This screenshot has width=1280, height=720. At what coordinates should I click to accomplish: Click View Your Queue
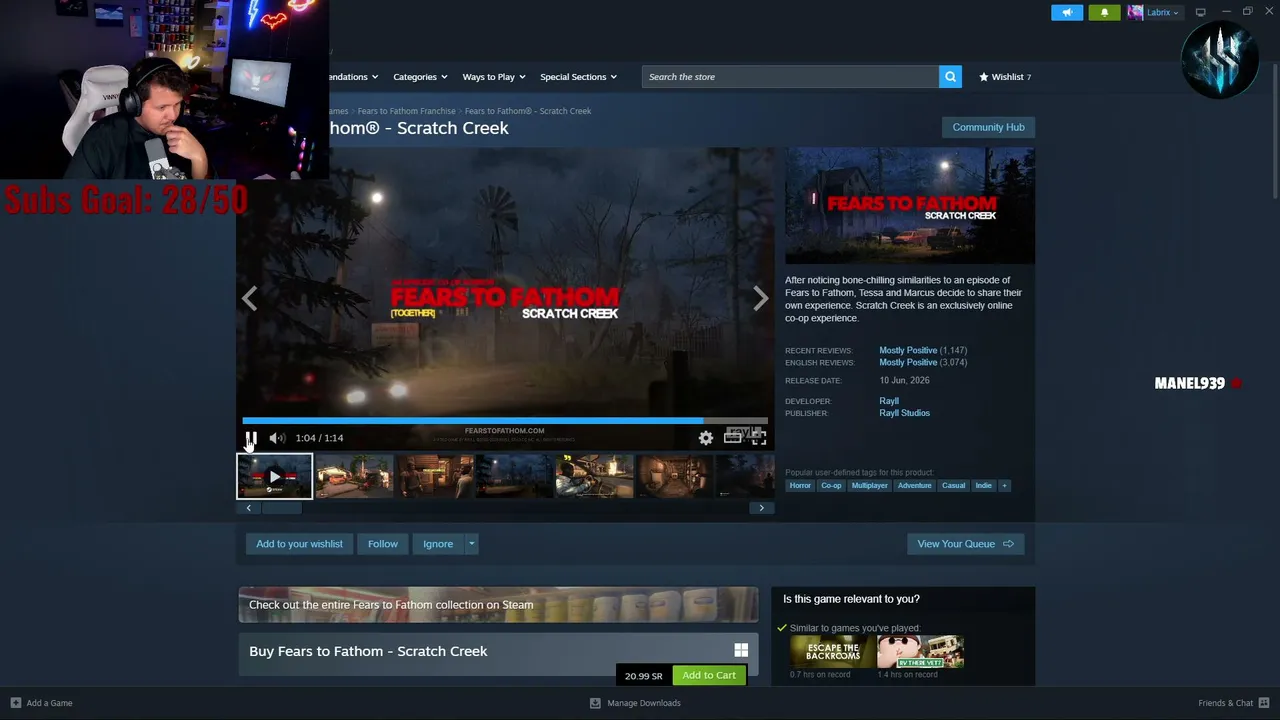tap(965, 544)
